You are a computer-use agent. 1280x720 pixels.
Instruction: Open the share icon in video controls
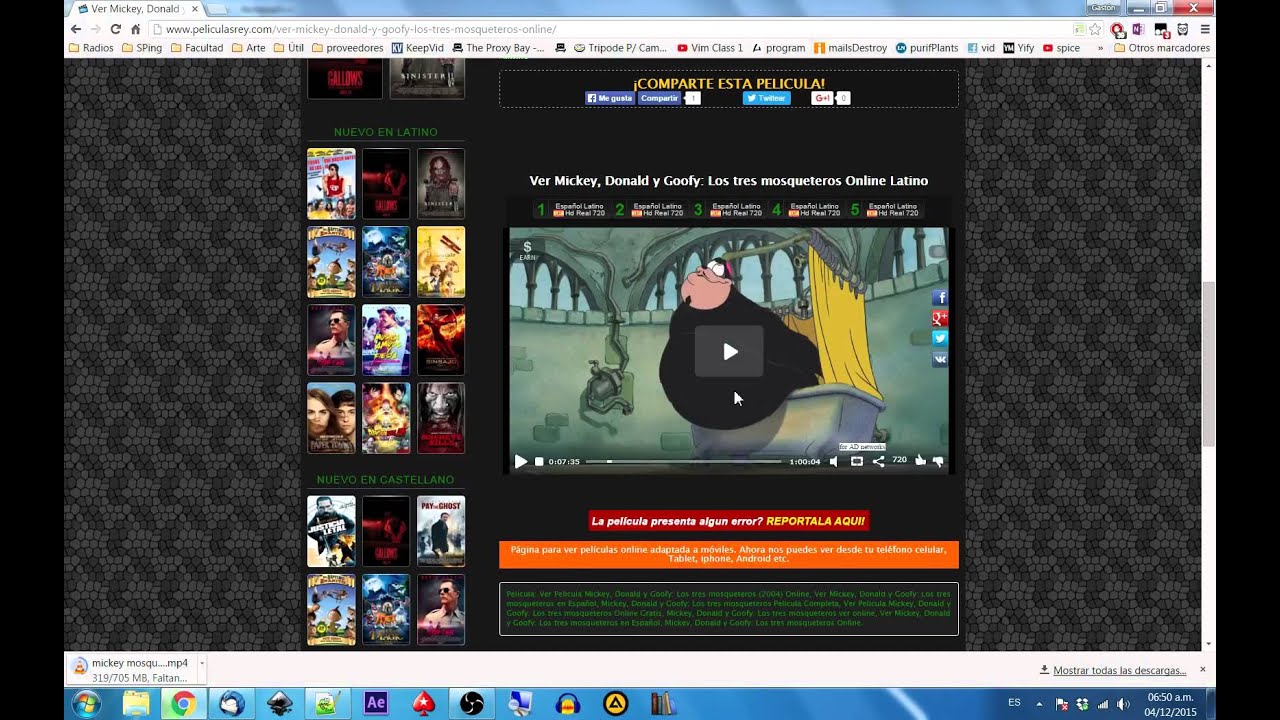tap(878, 461)
